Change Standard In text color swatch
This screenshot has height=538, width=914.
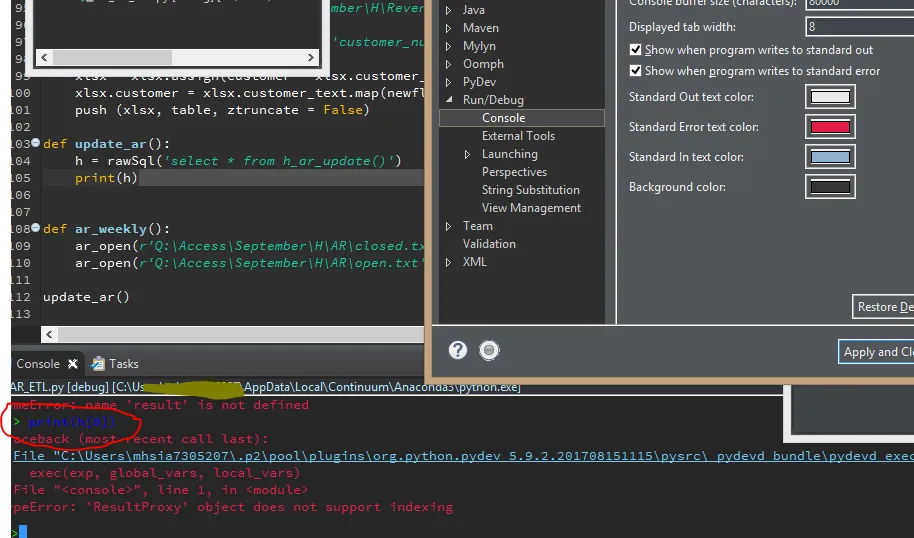coord(830,157)
